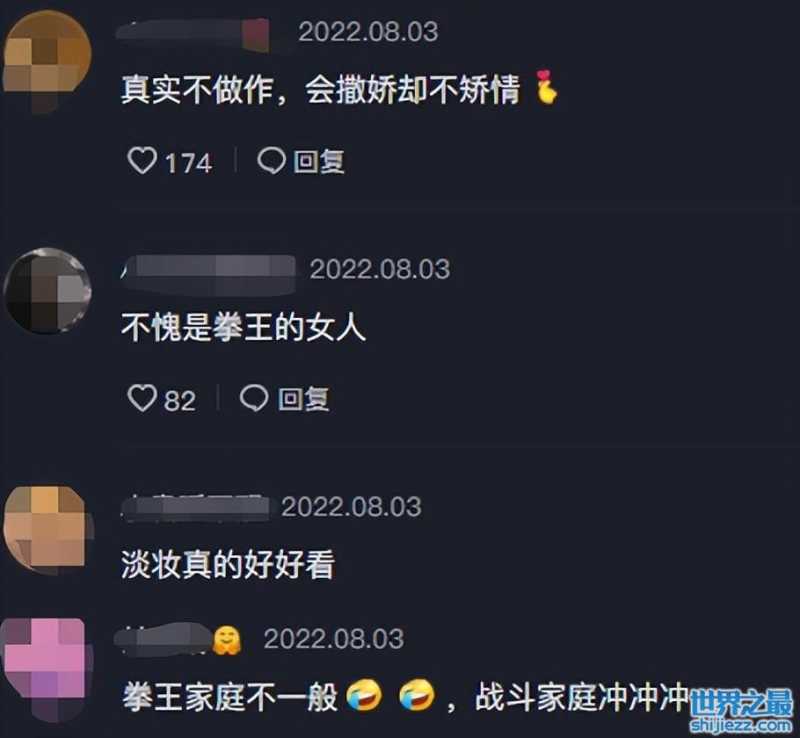Open the fourth commenter's pink avatar
The image size is (800, 738).
click(x=46, y=670)
